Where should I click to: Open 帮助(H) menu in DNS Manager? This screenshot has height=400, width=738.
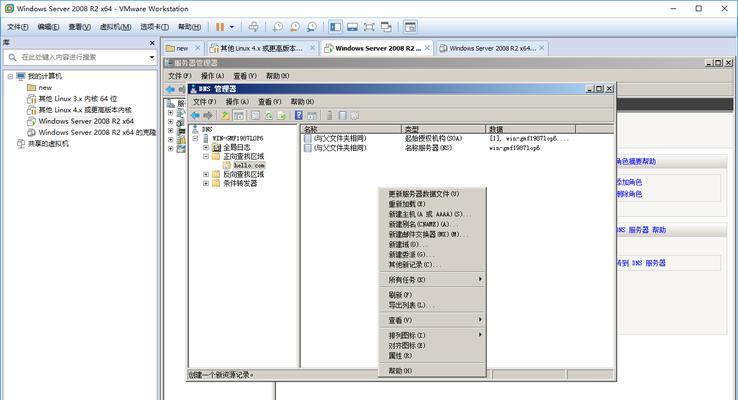pos(302,102)
